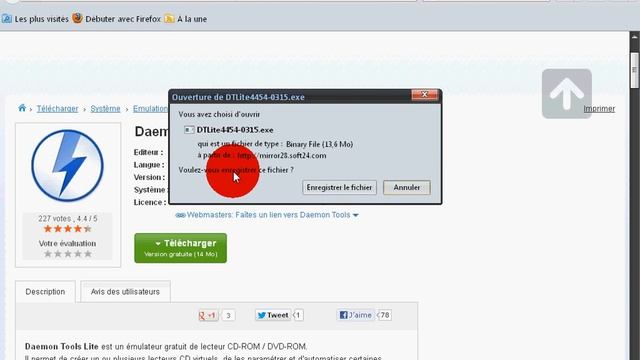Click the Twitter Tweet button
This screenshot has height=360, width=640.
click(273, 315)
